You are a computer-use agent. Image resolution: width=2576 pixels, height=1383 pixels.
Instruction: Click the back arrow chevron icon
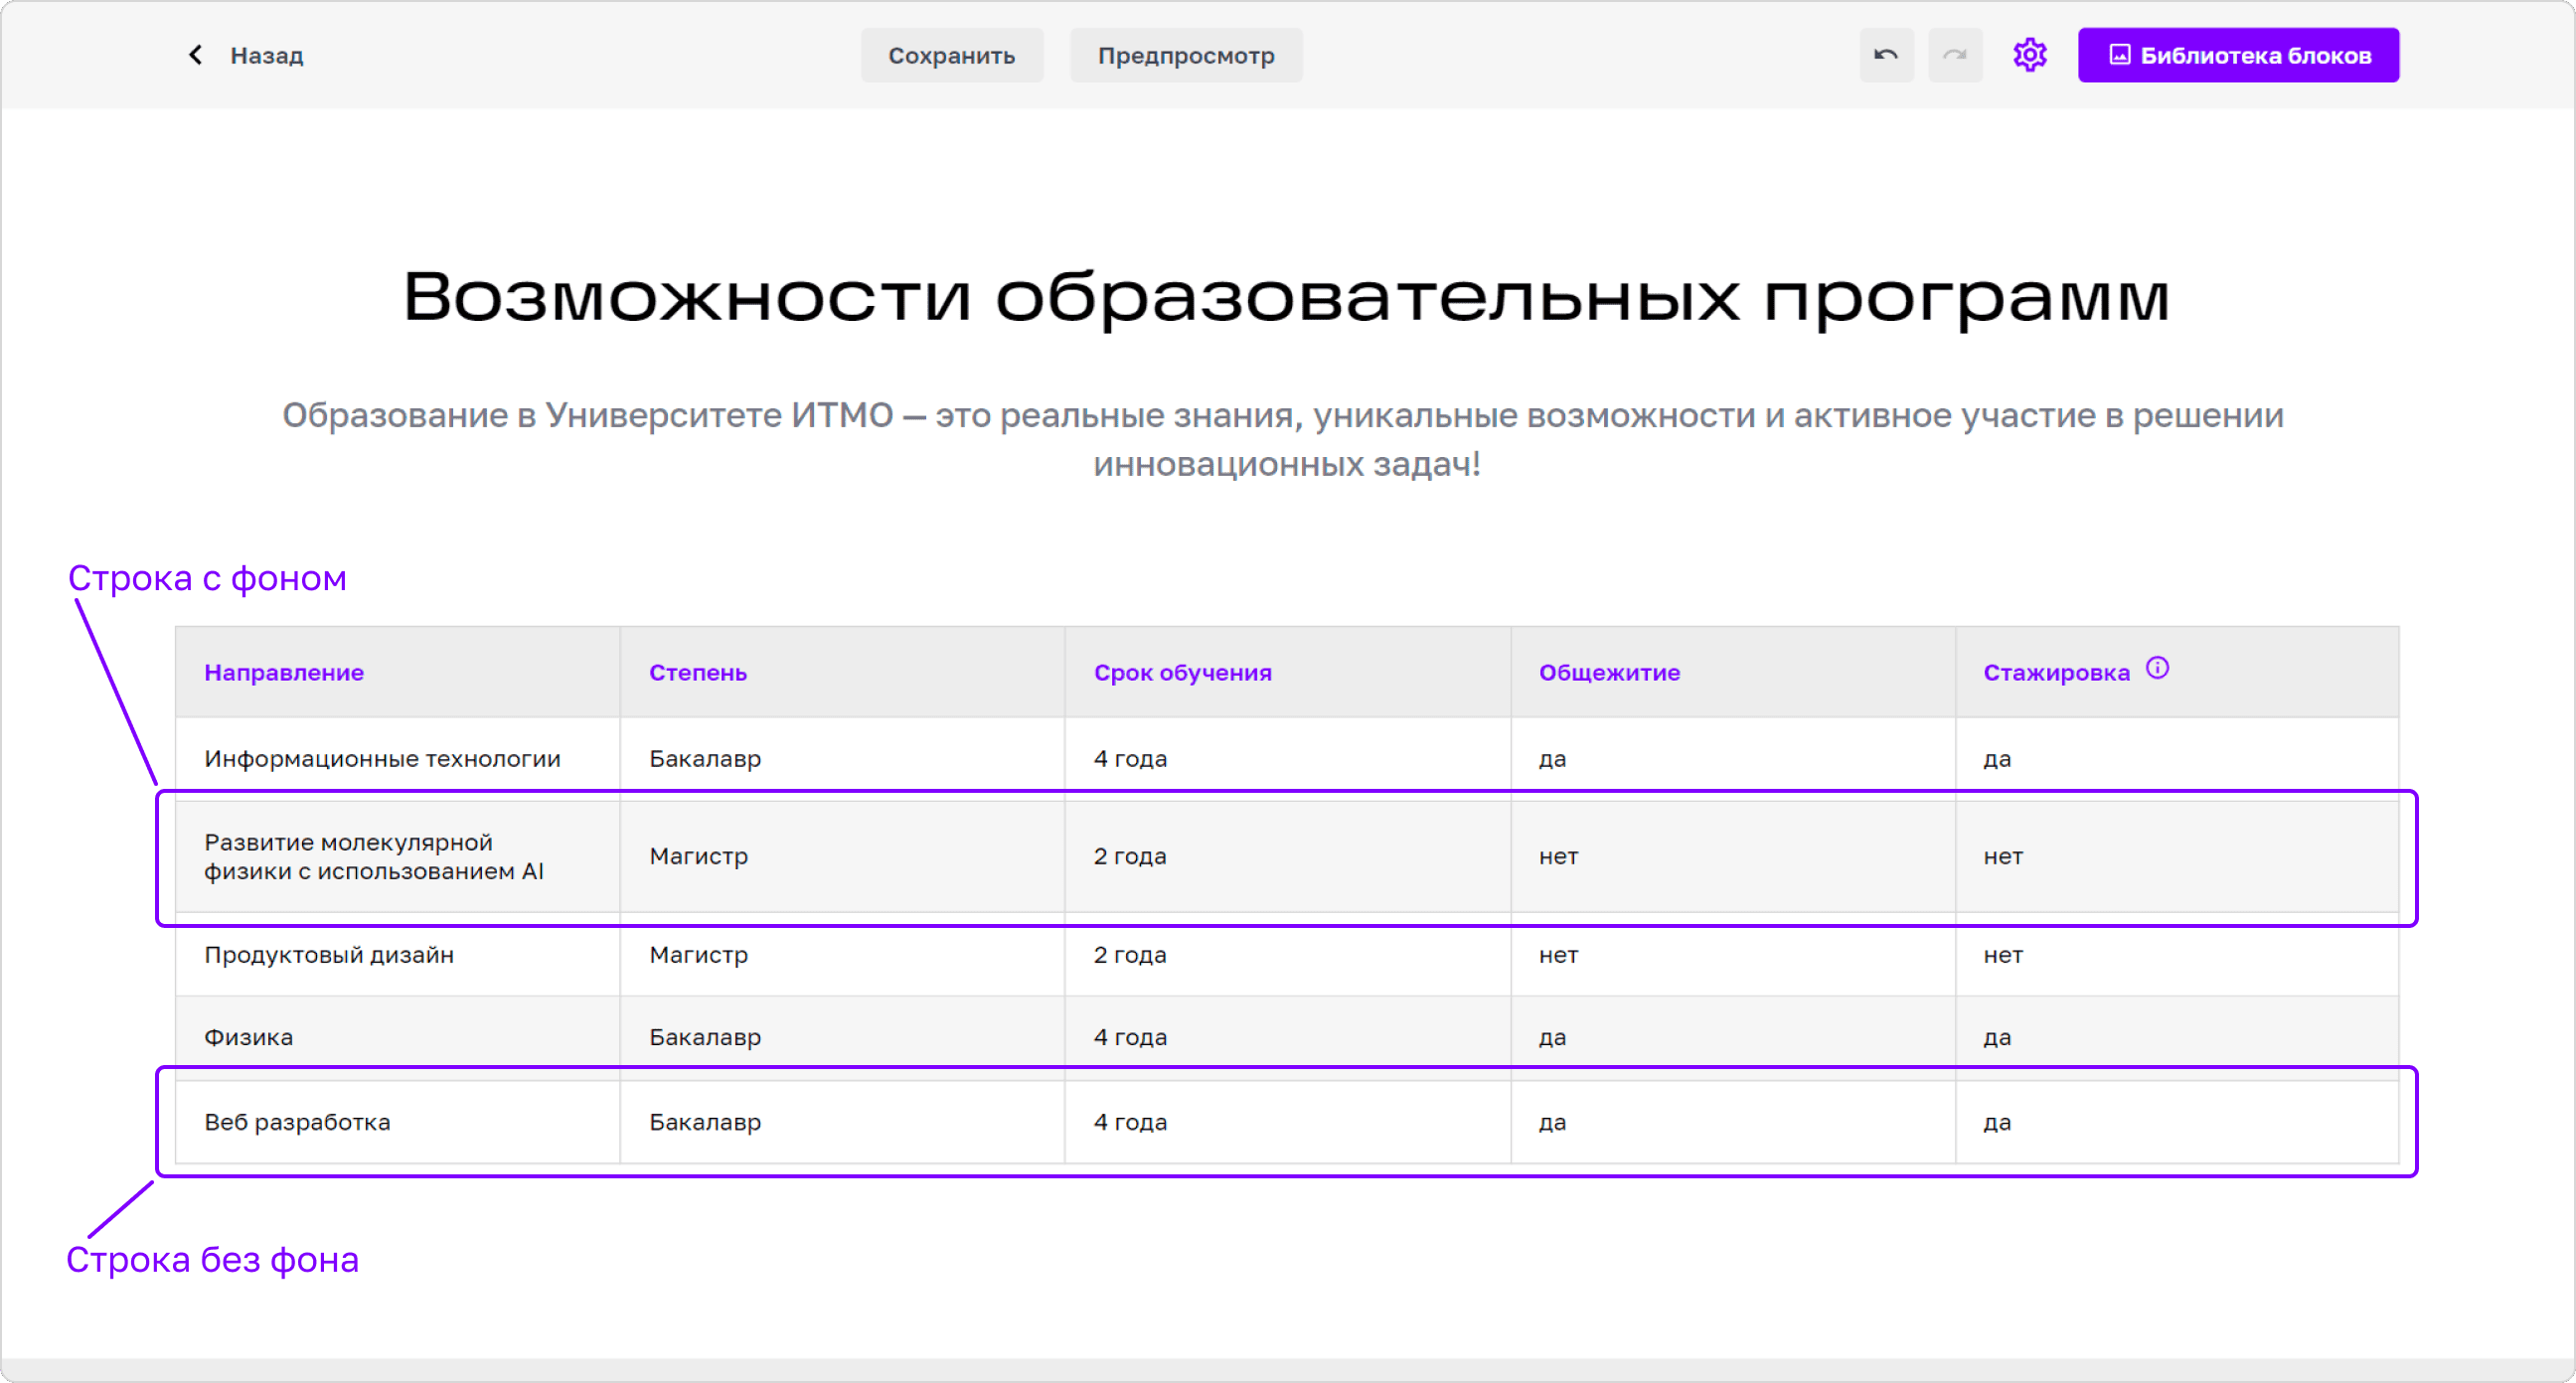pos(195,55)
